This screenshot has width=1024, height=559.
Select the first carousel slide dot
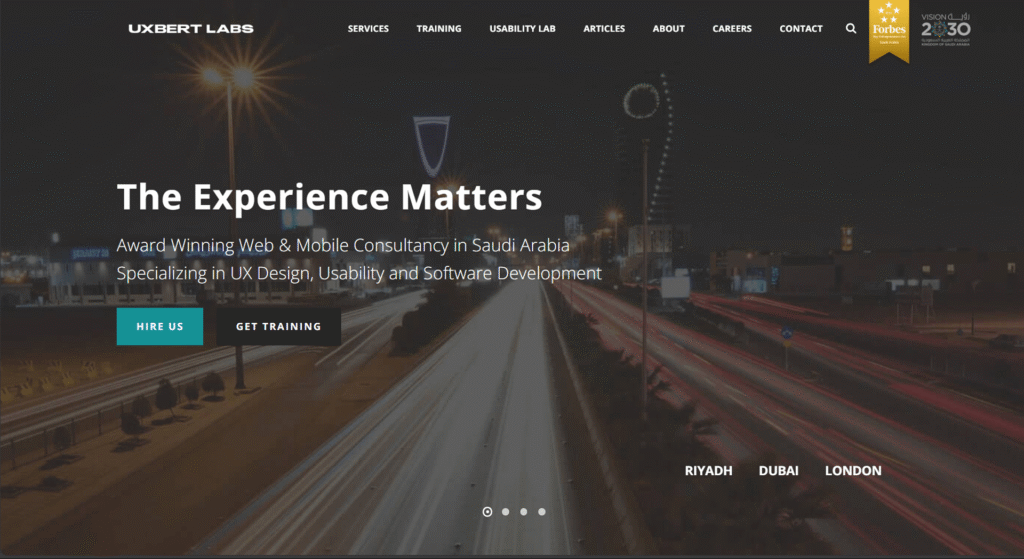487,512
